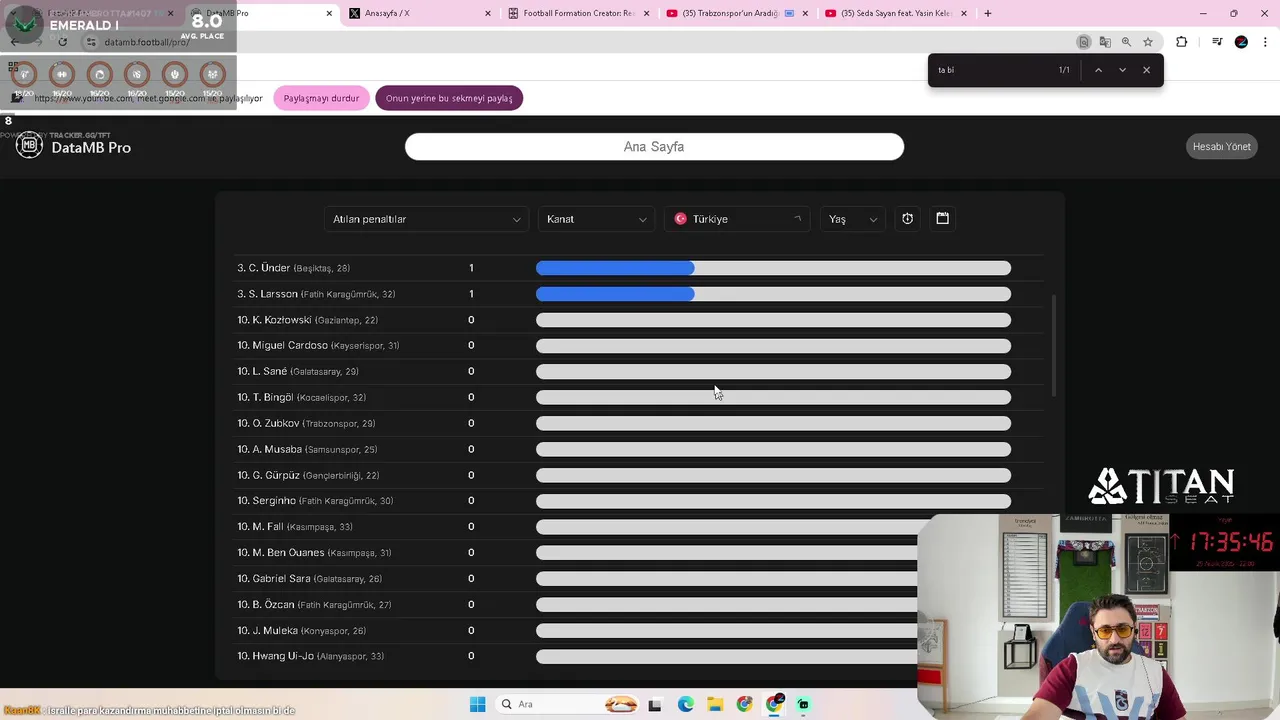Close the Football Formation Creator tab
Screen dimensions: 1280x720
click(x=646, y=13)
